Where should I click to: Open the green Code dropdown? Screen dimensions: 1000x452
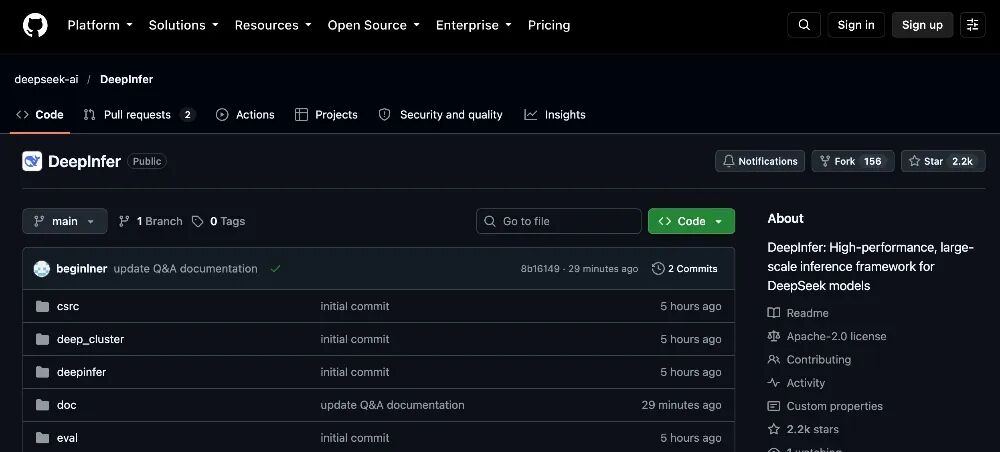pyautogui.click(x=691, y=221)
